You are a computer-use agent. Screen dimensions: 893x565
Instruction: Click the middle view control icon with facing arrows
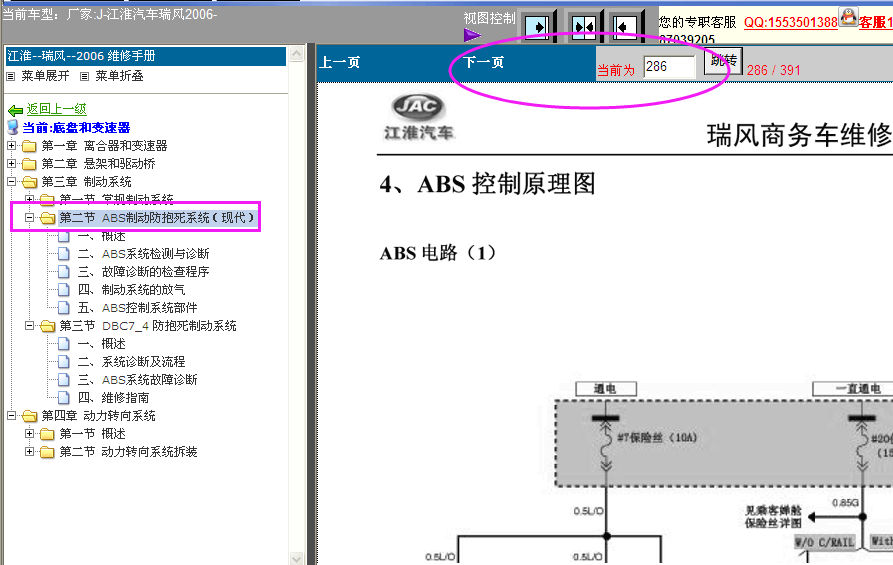tap(584, 26)
